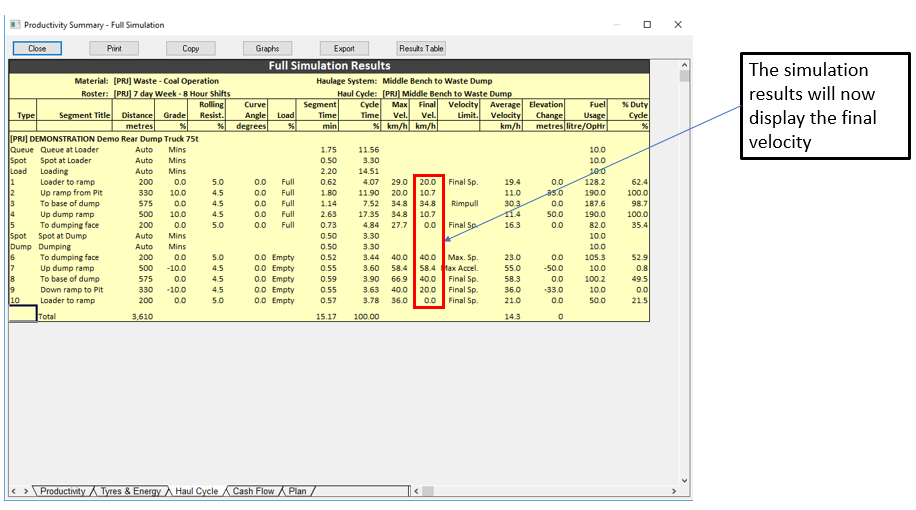
Task: Click duty cycle value 62.4
Action: coord(640,182)
